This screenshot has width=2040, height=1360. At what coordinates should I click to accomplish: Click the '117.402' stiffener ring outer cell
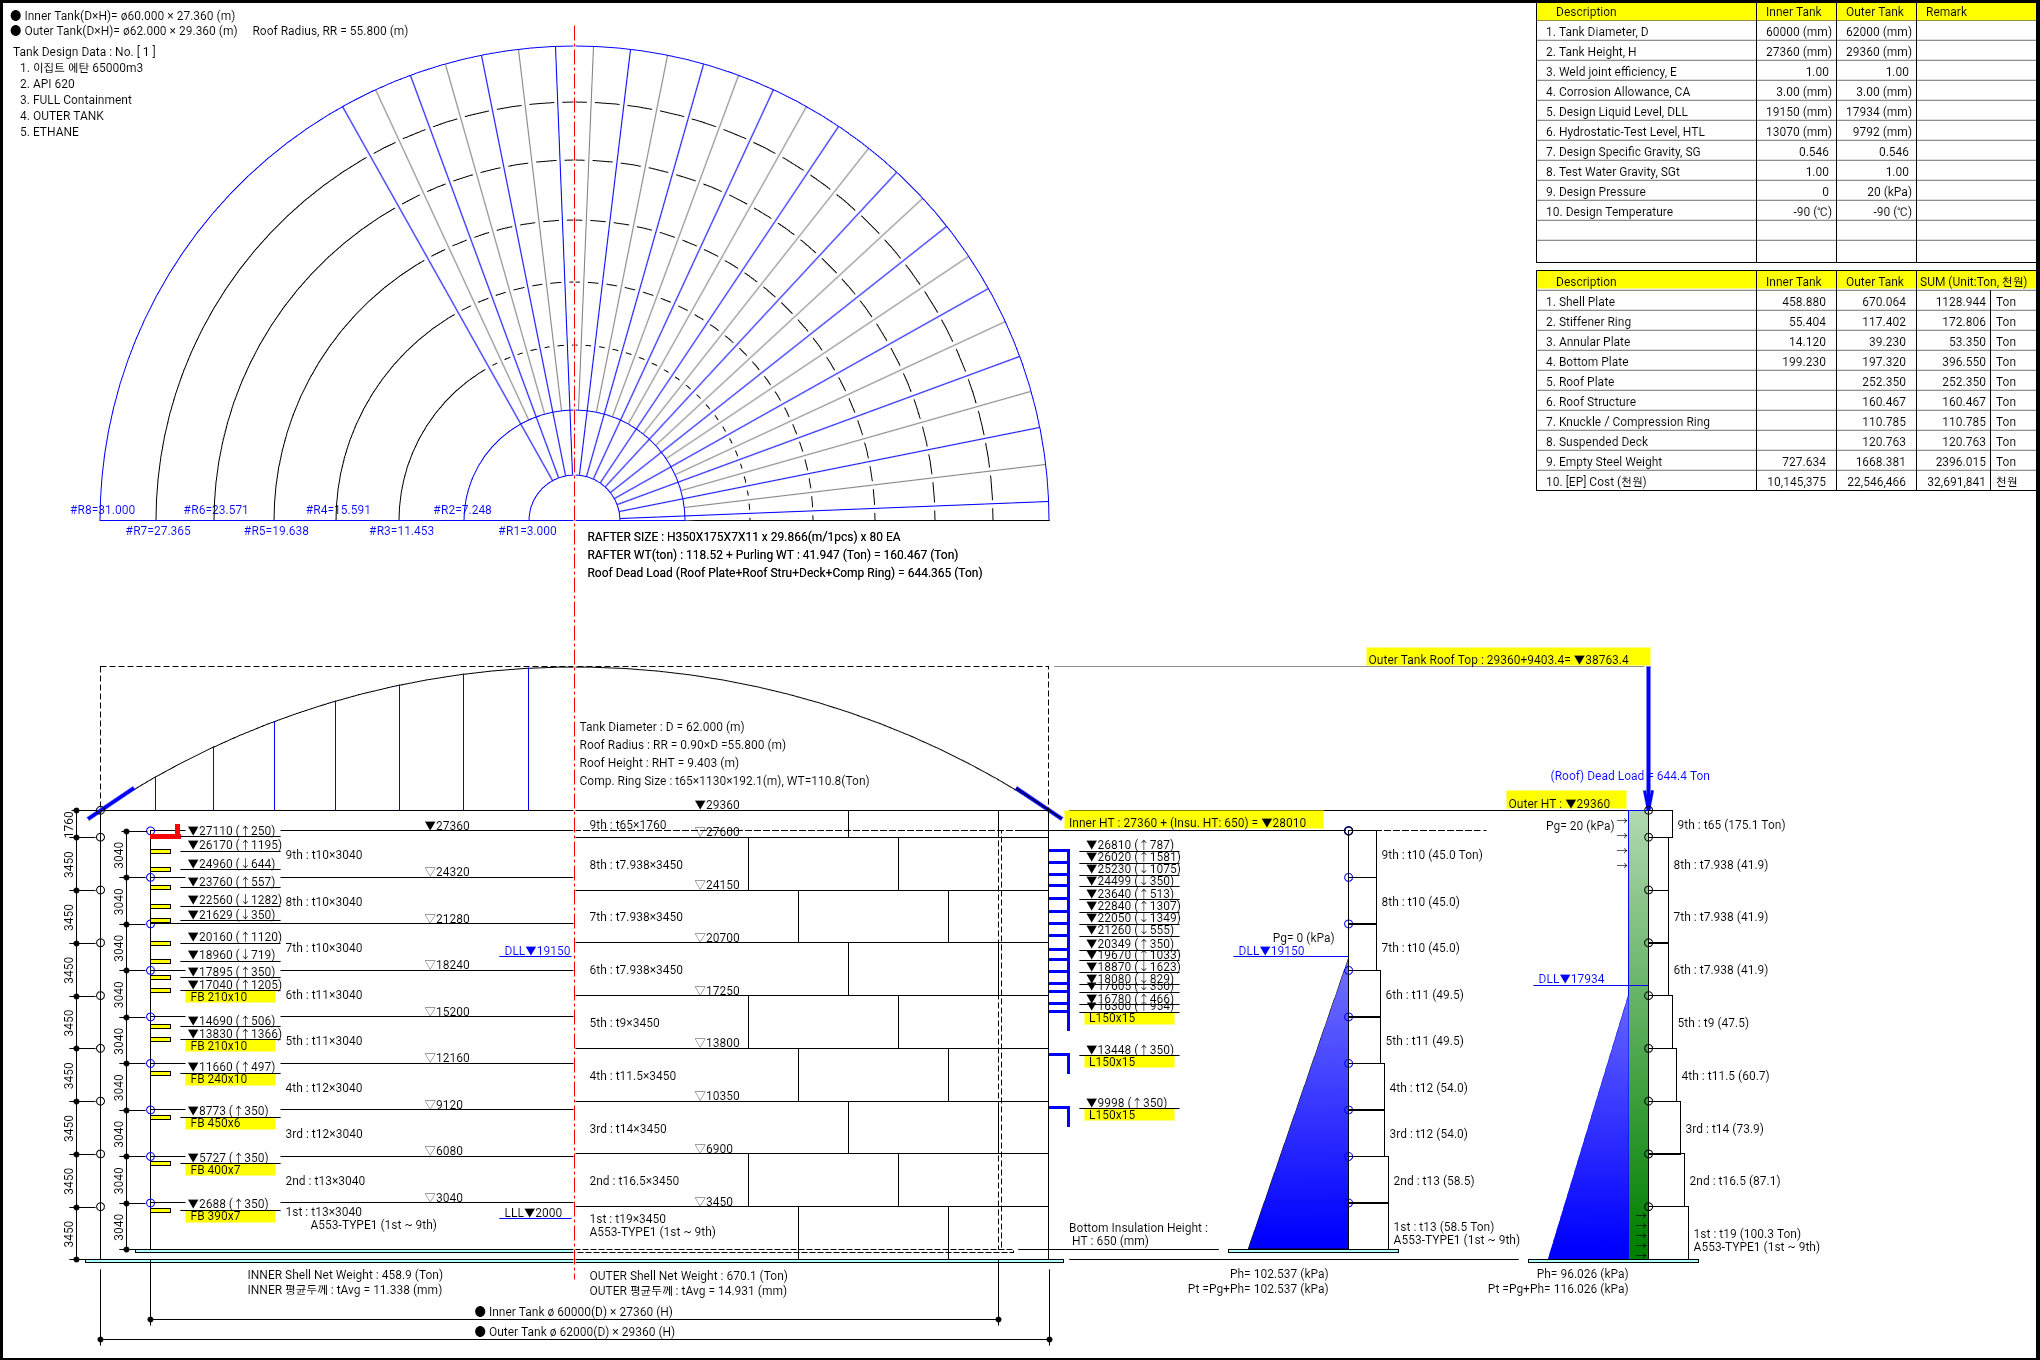point(1884,322)
